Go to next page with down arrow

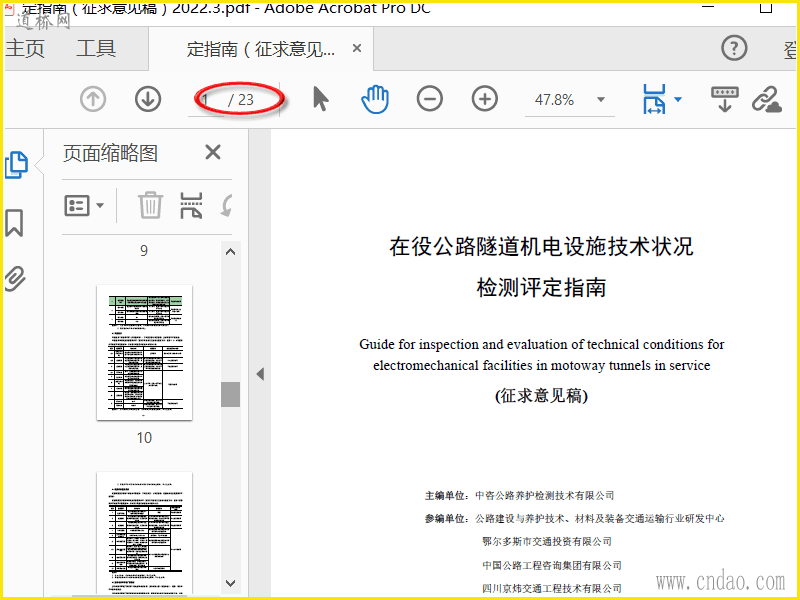148,99
